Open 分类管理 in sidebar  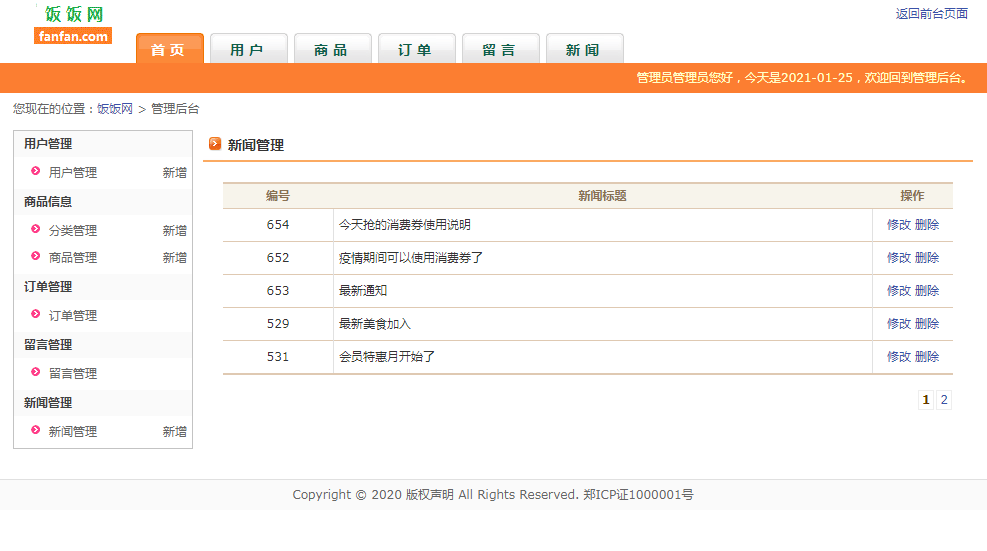[73, 230]
